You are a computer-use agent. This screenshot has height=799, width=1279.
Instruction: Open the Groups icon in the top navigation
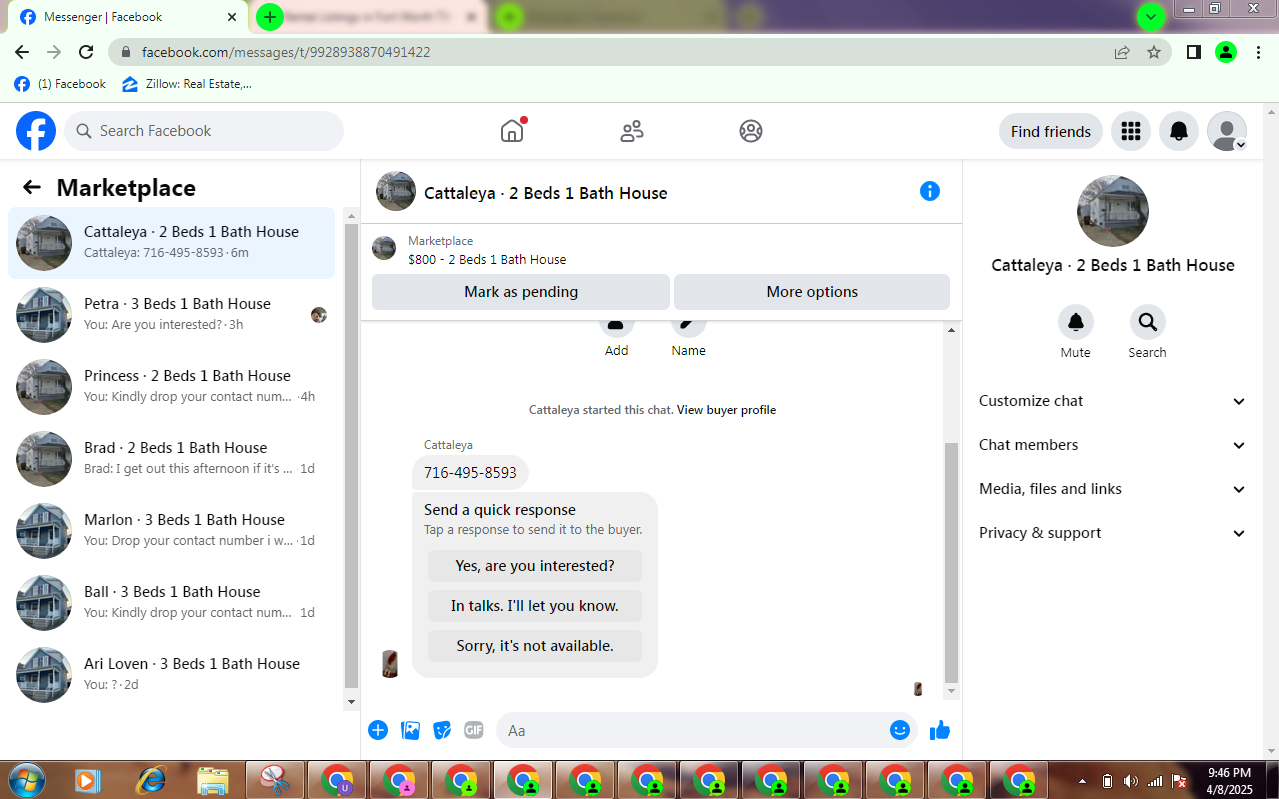(x=751, y=131)
